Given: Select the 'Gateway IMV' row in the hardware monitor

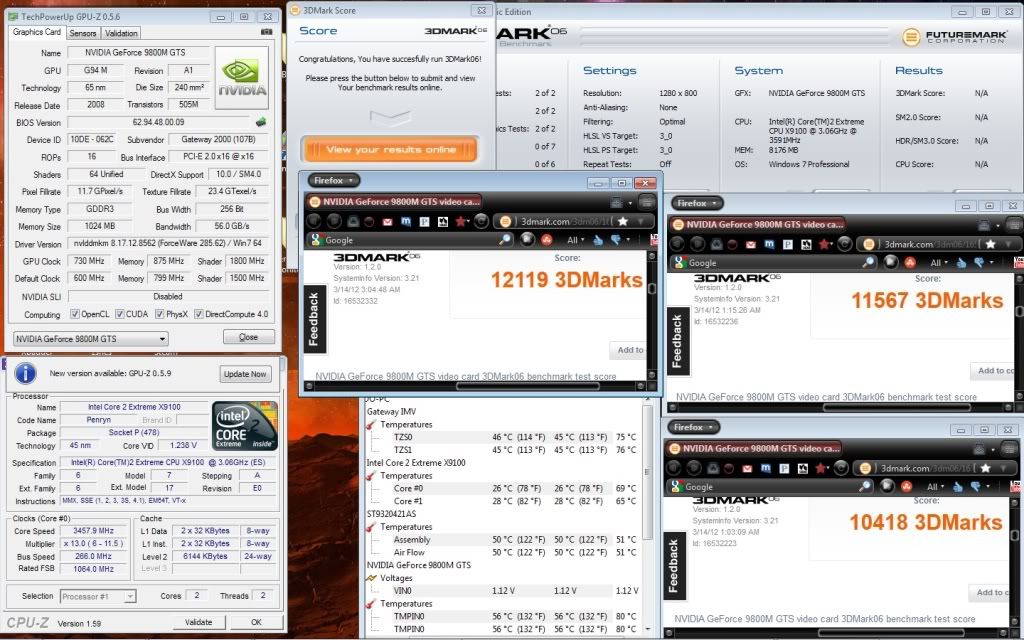Looking at the screenshot, I should pos(391,411).
